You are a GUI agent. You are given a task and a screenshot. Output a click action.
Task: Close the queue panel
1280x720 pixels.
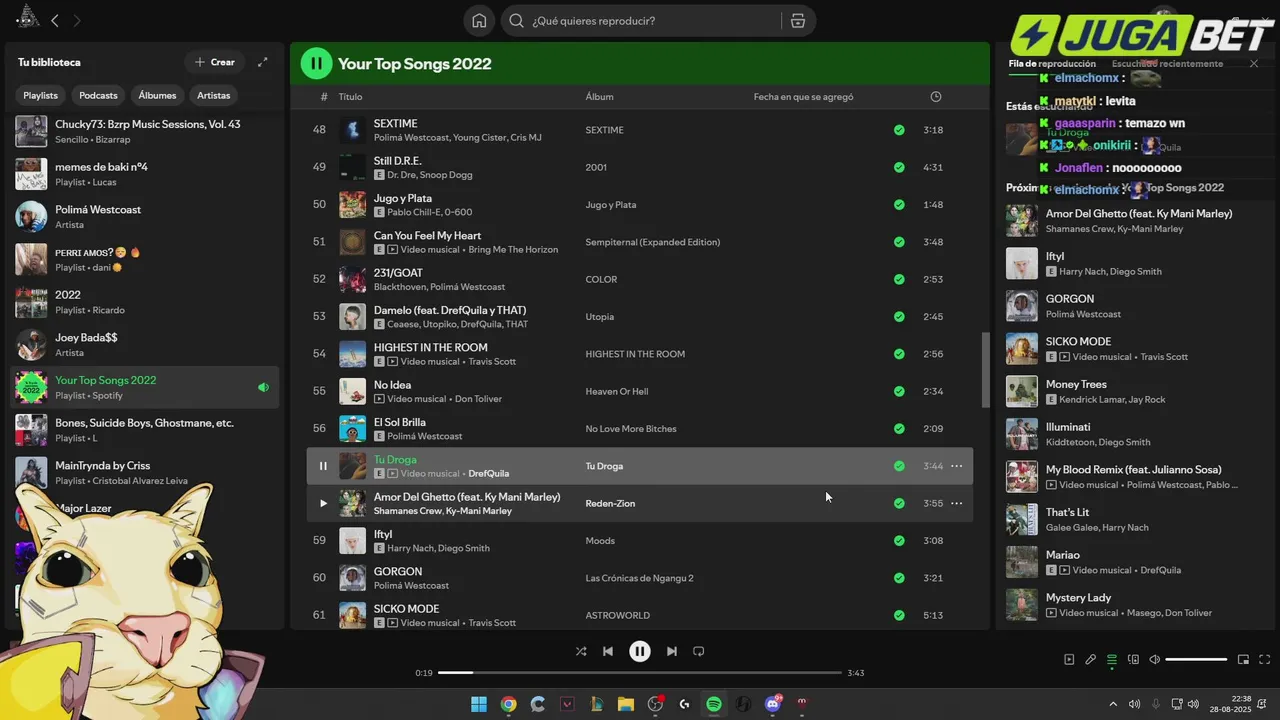point(1254,63)
